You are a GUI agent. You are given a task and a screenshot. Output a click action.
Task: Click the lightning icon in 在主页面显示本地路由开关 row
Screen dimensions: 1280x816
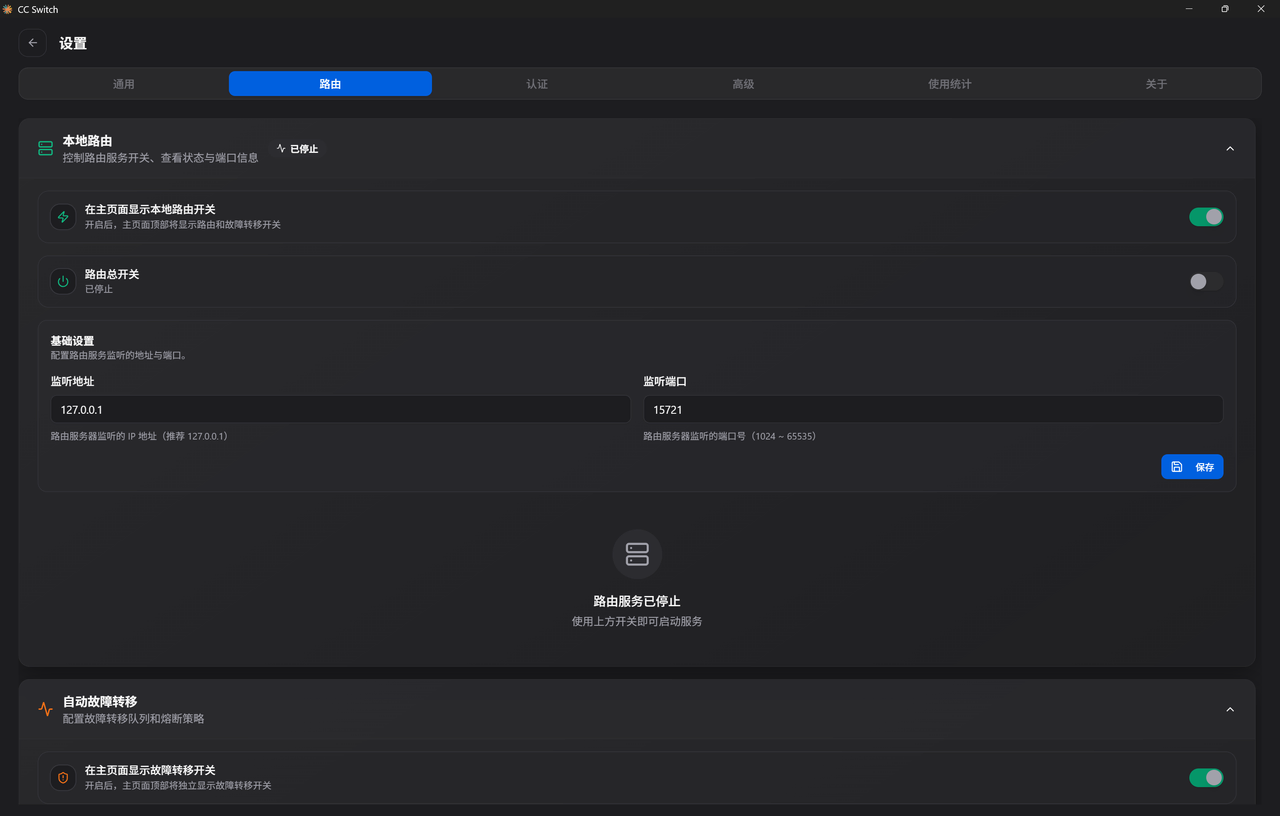(63, 217)
